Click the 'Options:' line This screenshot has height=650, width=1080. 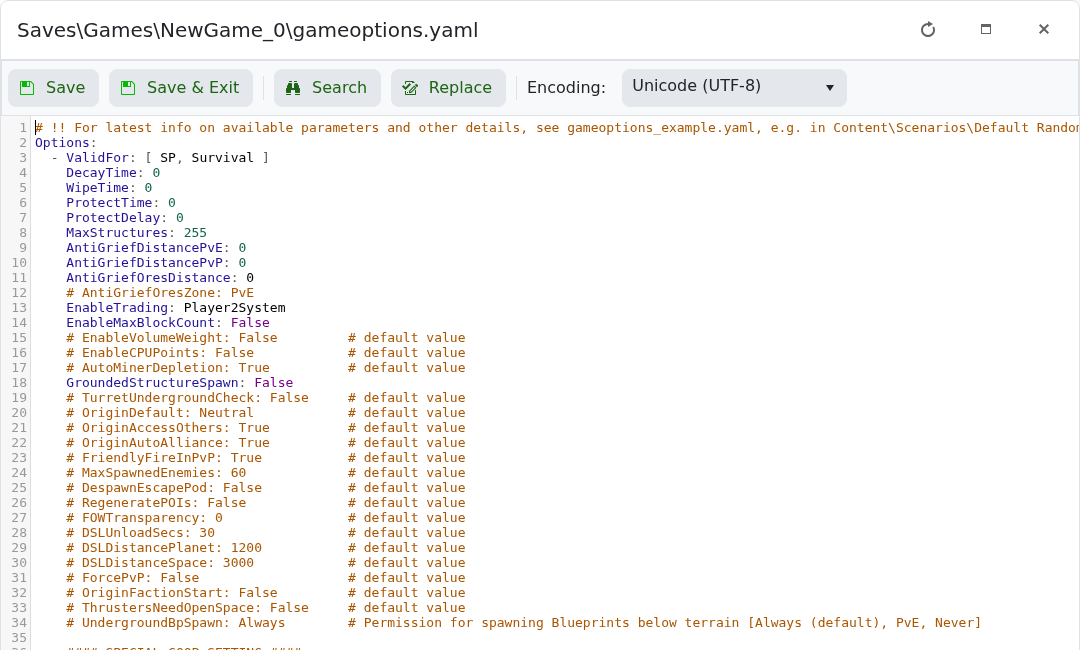point(66,143)
